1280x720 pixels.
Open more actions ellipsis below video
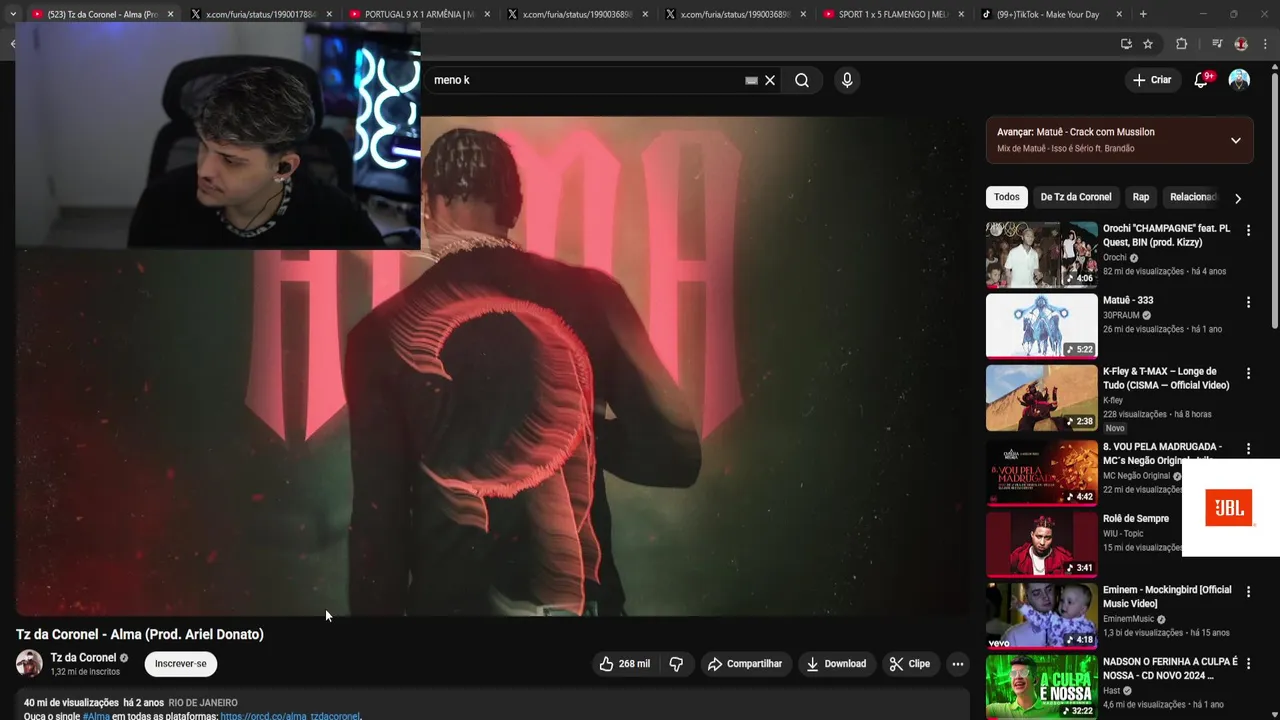[x=957, y=664]
